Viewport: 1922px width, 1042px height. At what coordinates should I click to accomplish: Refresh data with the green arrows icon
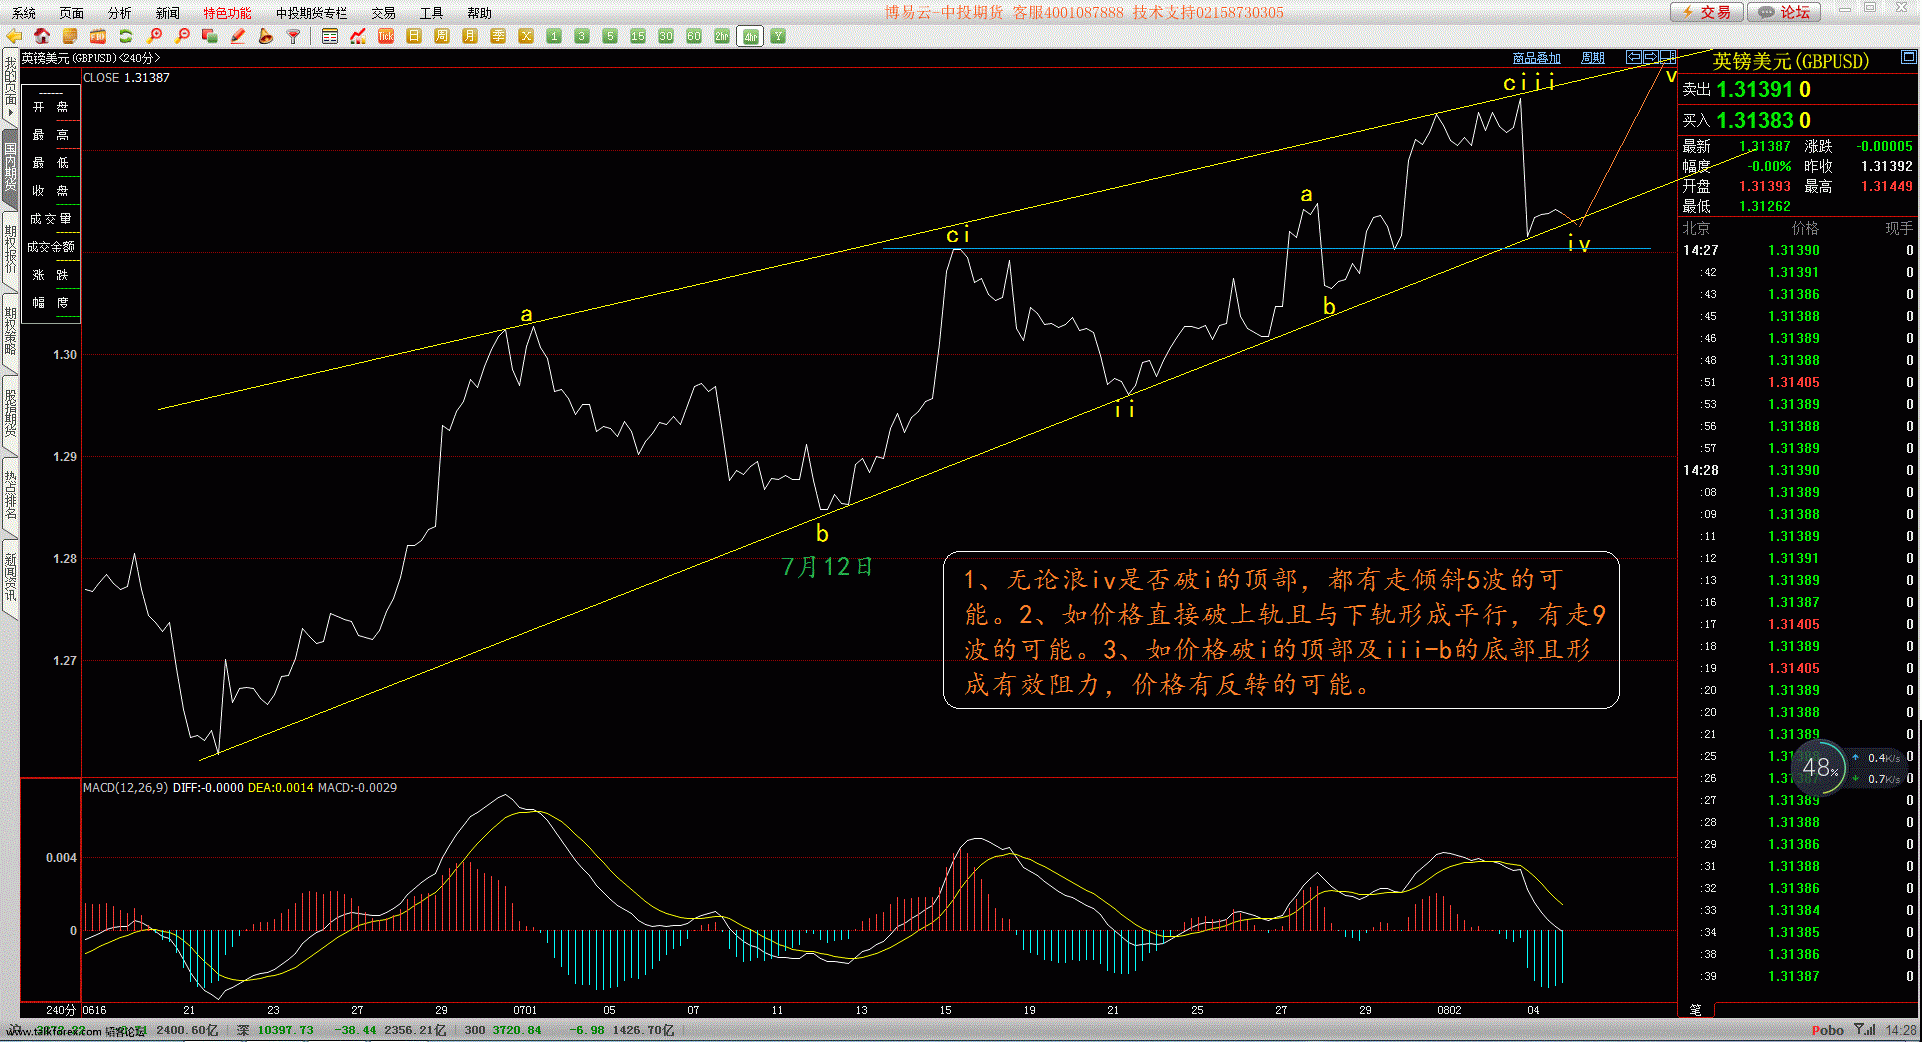[126, 36]
